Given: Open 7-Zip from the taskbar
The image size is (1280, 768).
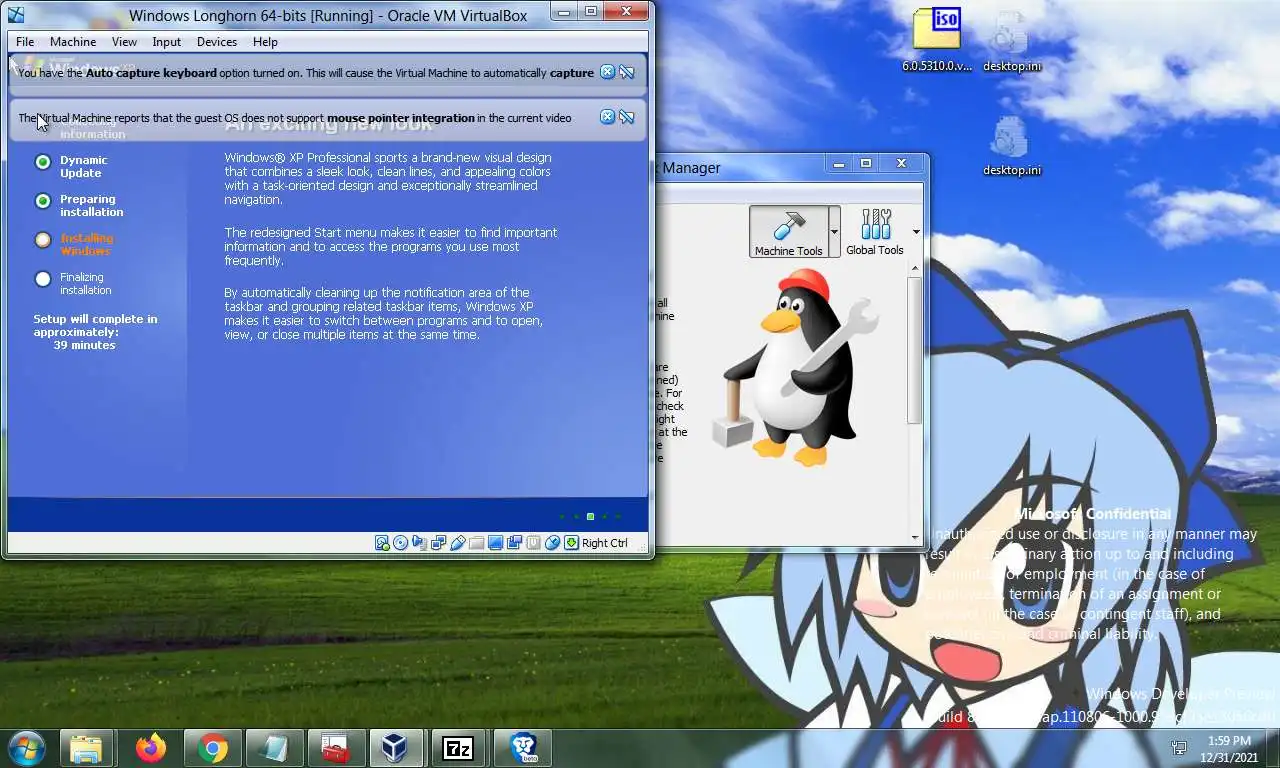Looking at the screenshot, I should 457,748.
